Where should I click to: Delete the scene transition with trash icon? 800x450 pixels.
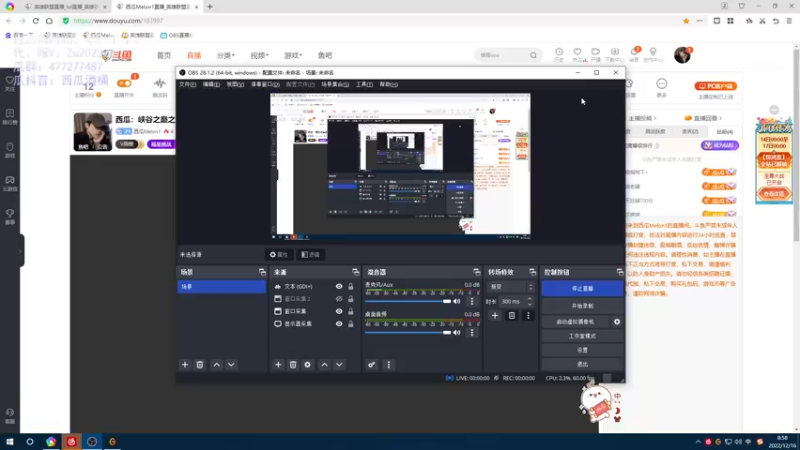pyautogui.click(x=512, y=316)
